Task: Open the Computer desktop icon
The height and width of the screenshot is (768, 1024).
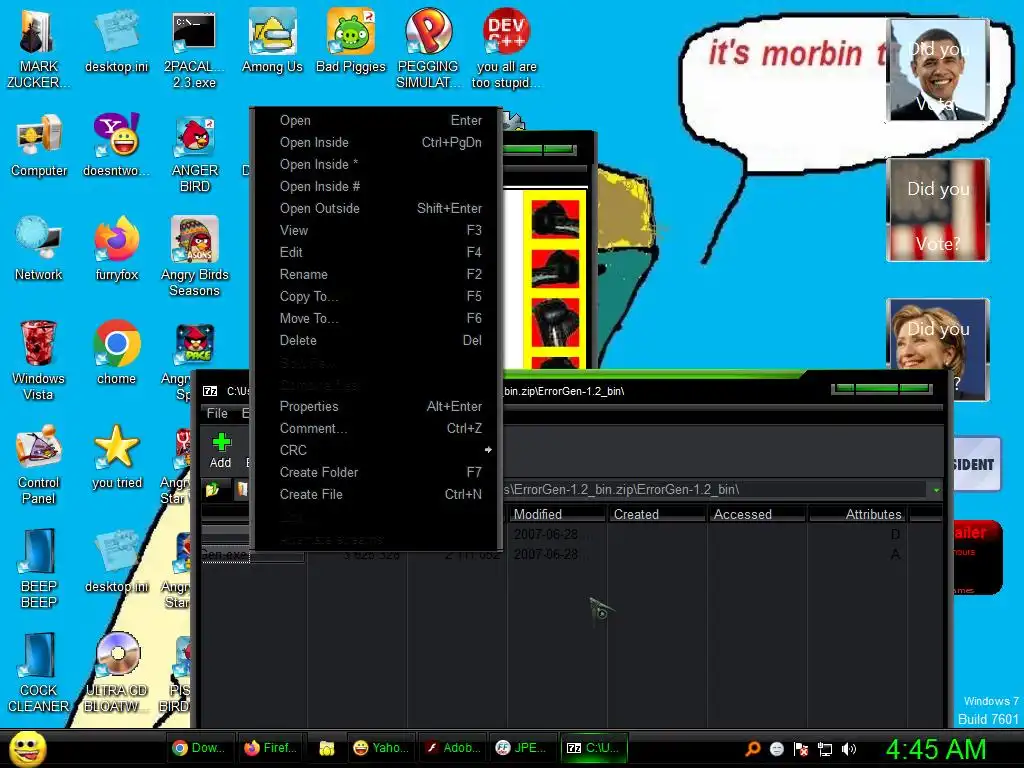Action: pos(39,146)
